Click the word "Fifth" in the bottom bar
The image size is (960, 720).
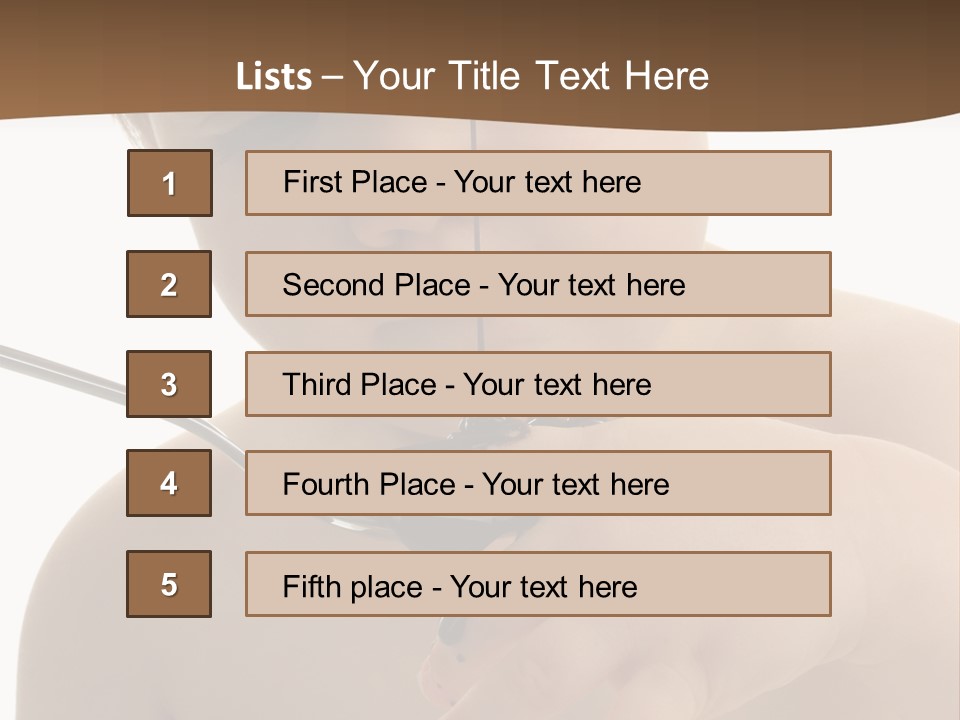pyautogui.click(x=312, y=586)
